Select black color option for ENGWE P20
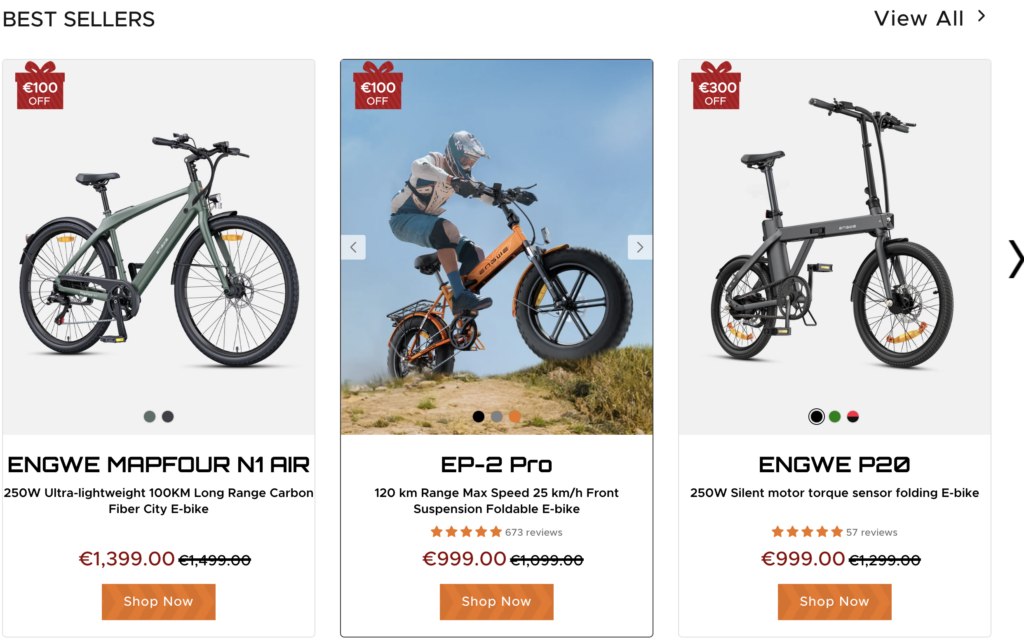The image size is (1024, 642). point(816,417)
